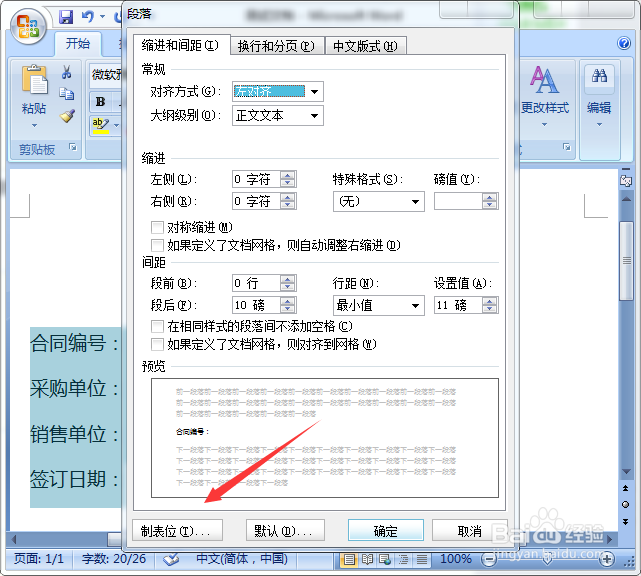This screenshot has width=641, height=576.
Task: Click the 100% zoom level button
Action: tap(456, 559)
